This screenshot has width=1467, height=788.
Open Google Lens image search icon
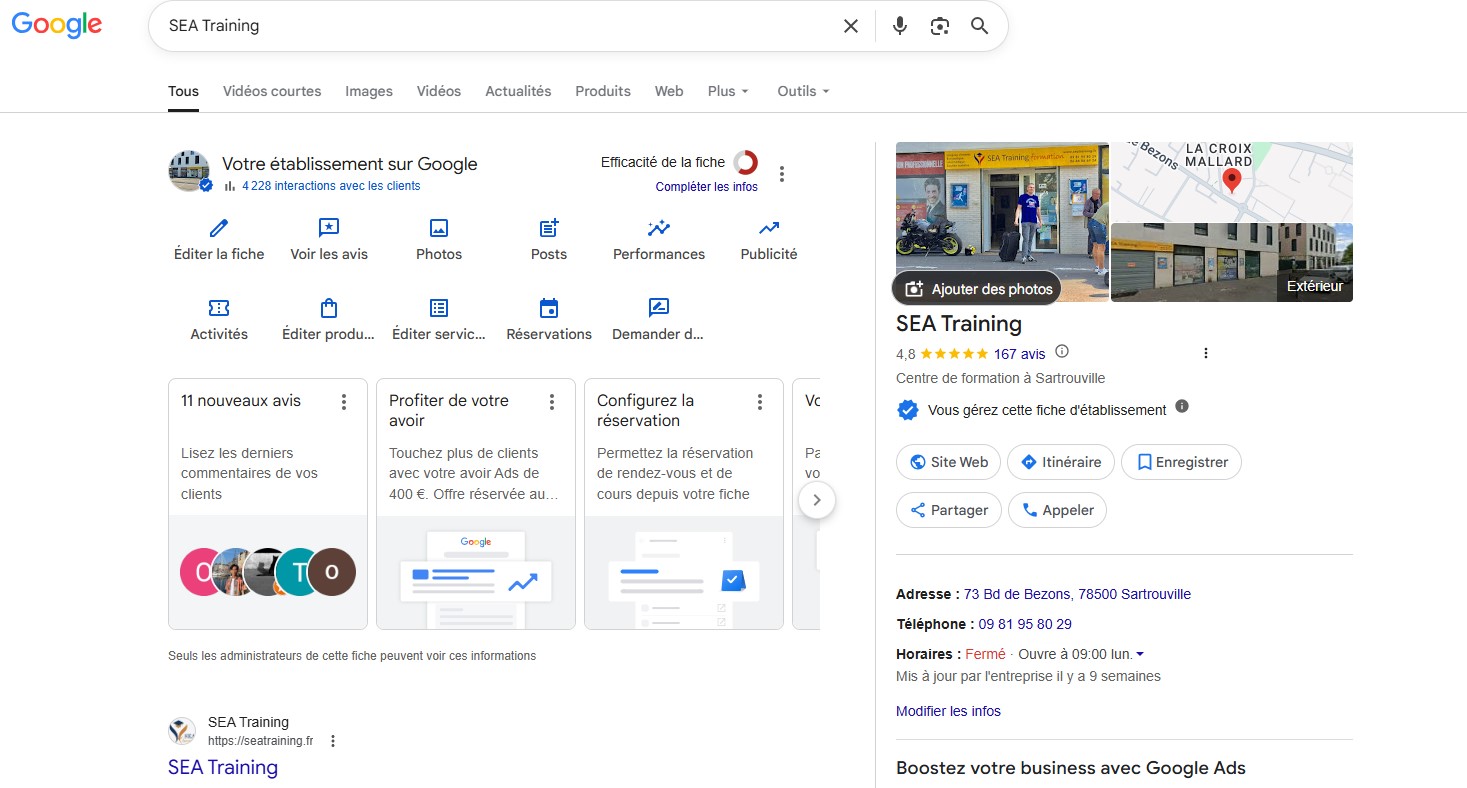point(939,26)
